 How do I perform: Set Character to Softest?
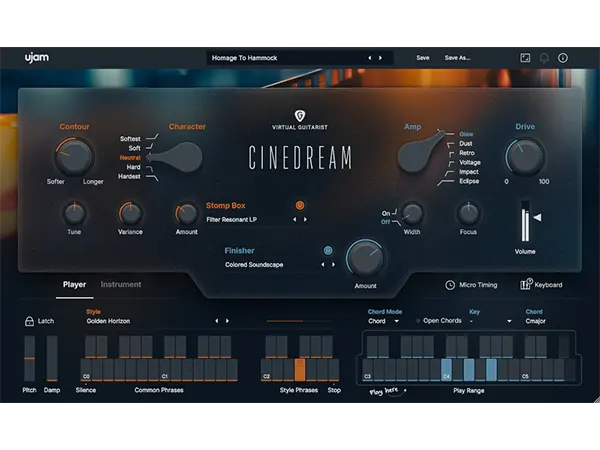point(130,139)
